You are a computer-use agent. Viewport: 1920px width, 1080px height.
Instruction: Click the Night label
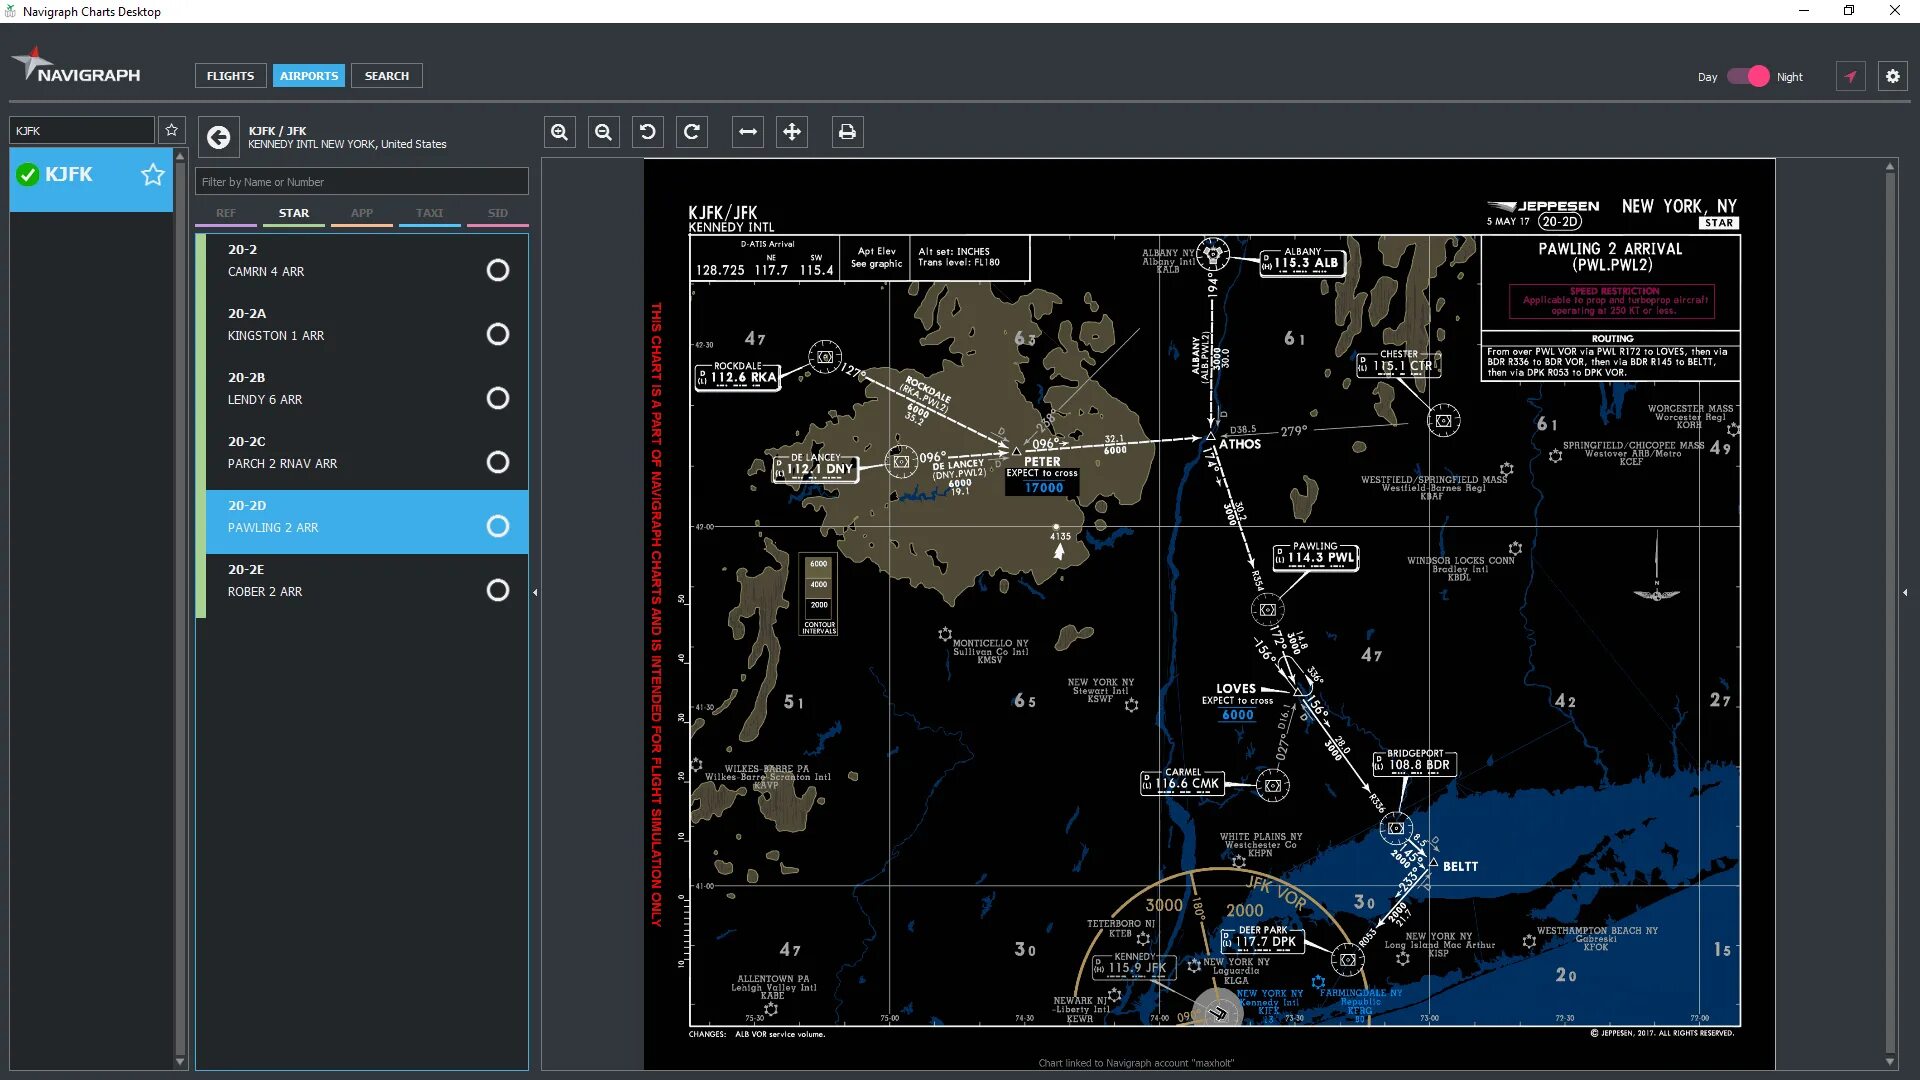click(1790, 77)
